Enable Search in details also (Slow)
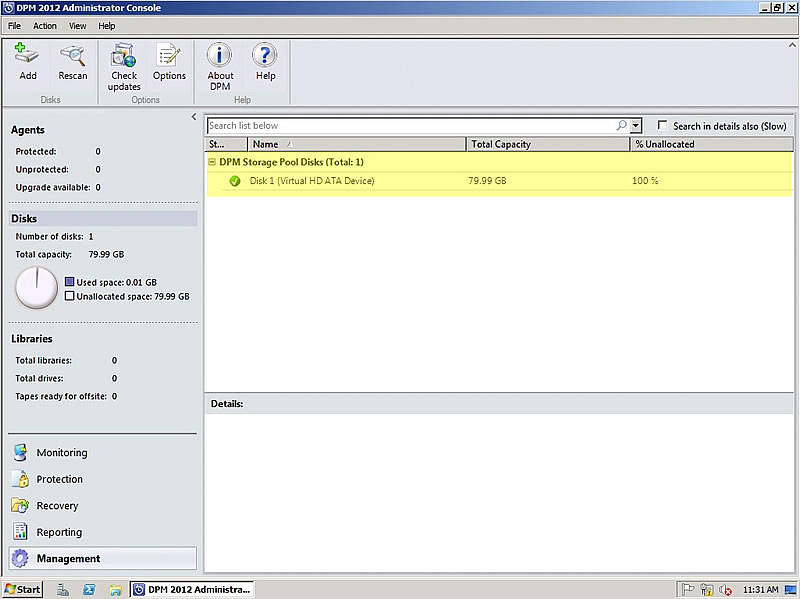 (x=663, y=125)
